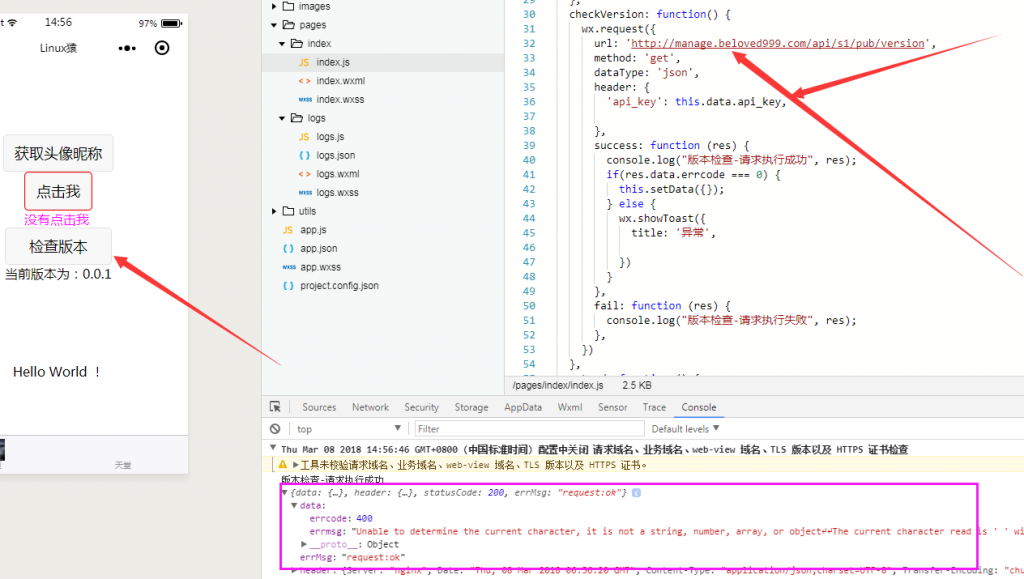1024x579 pixels.
Task: Click the Hello World text in simulator
Action: [57, 372]
